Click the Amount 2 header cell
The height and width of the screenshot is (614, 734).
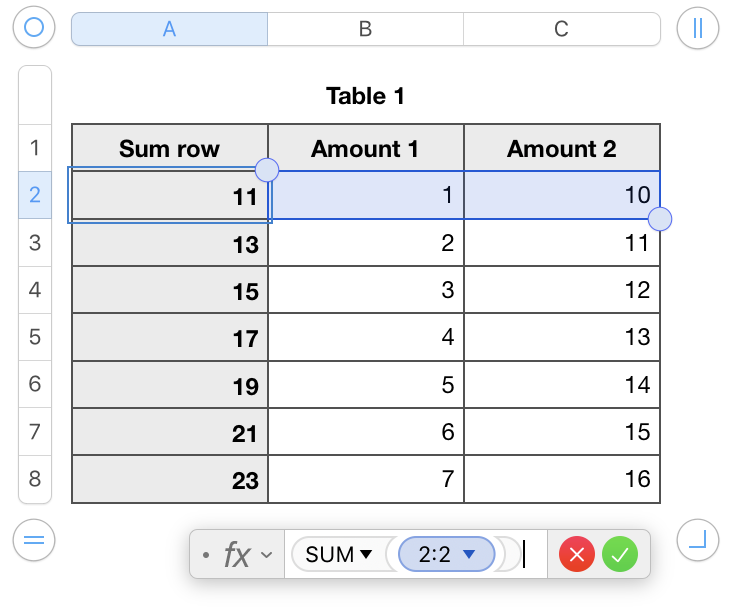click(561, 149)
